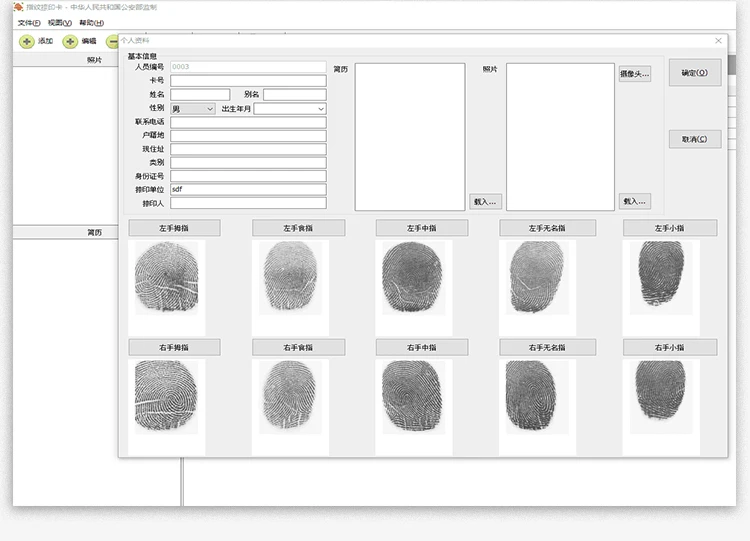Open the 性别 gender dropdown
The height and width of the screenshot is (541, 750).
(193, 109)
